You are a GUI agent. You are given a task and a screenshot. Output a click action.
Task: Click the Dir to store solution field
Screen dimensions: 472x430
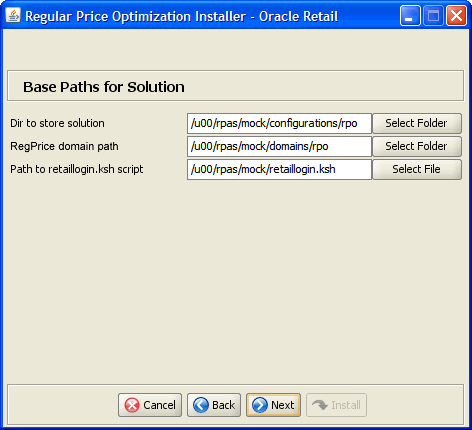tap(279, 123)
